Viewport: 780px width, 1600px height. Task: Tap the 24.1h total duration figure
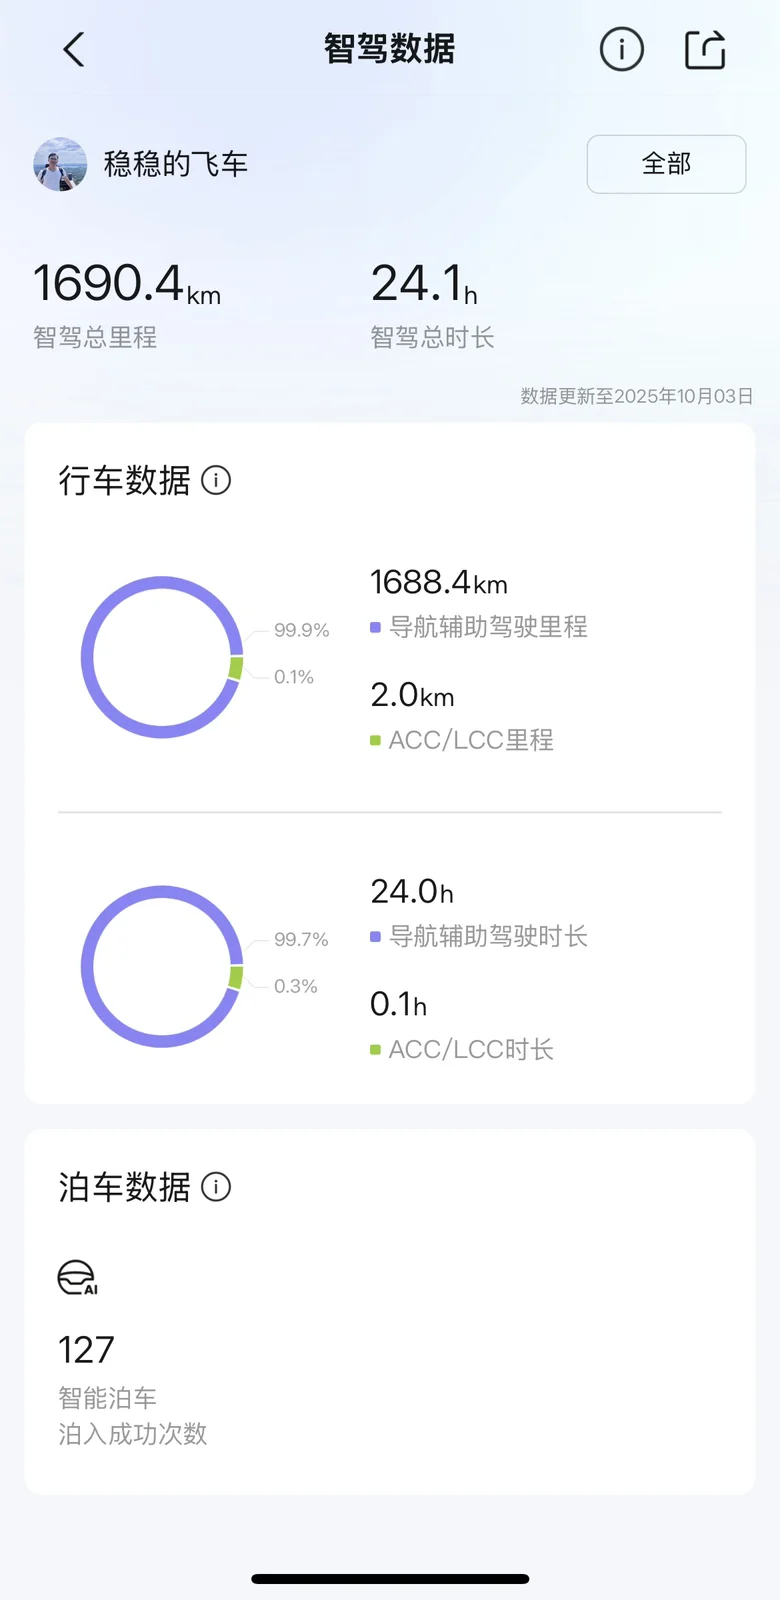pos(424,284)
